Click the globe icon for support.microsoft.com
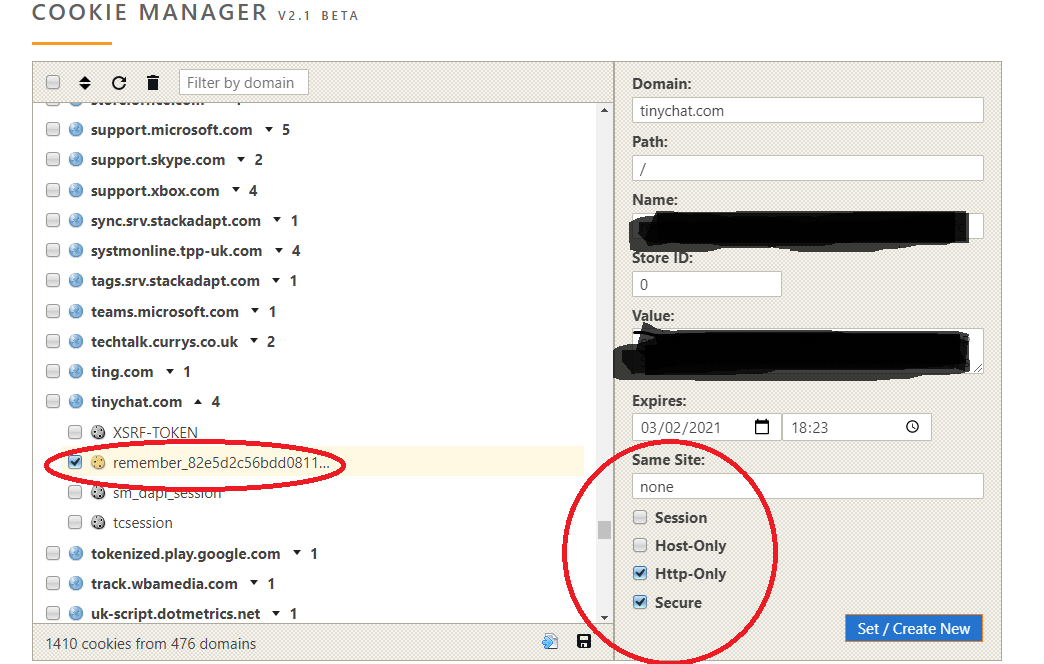The image size is (1044, 664). 76,129
